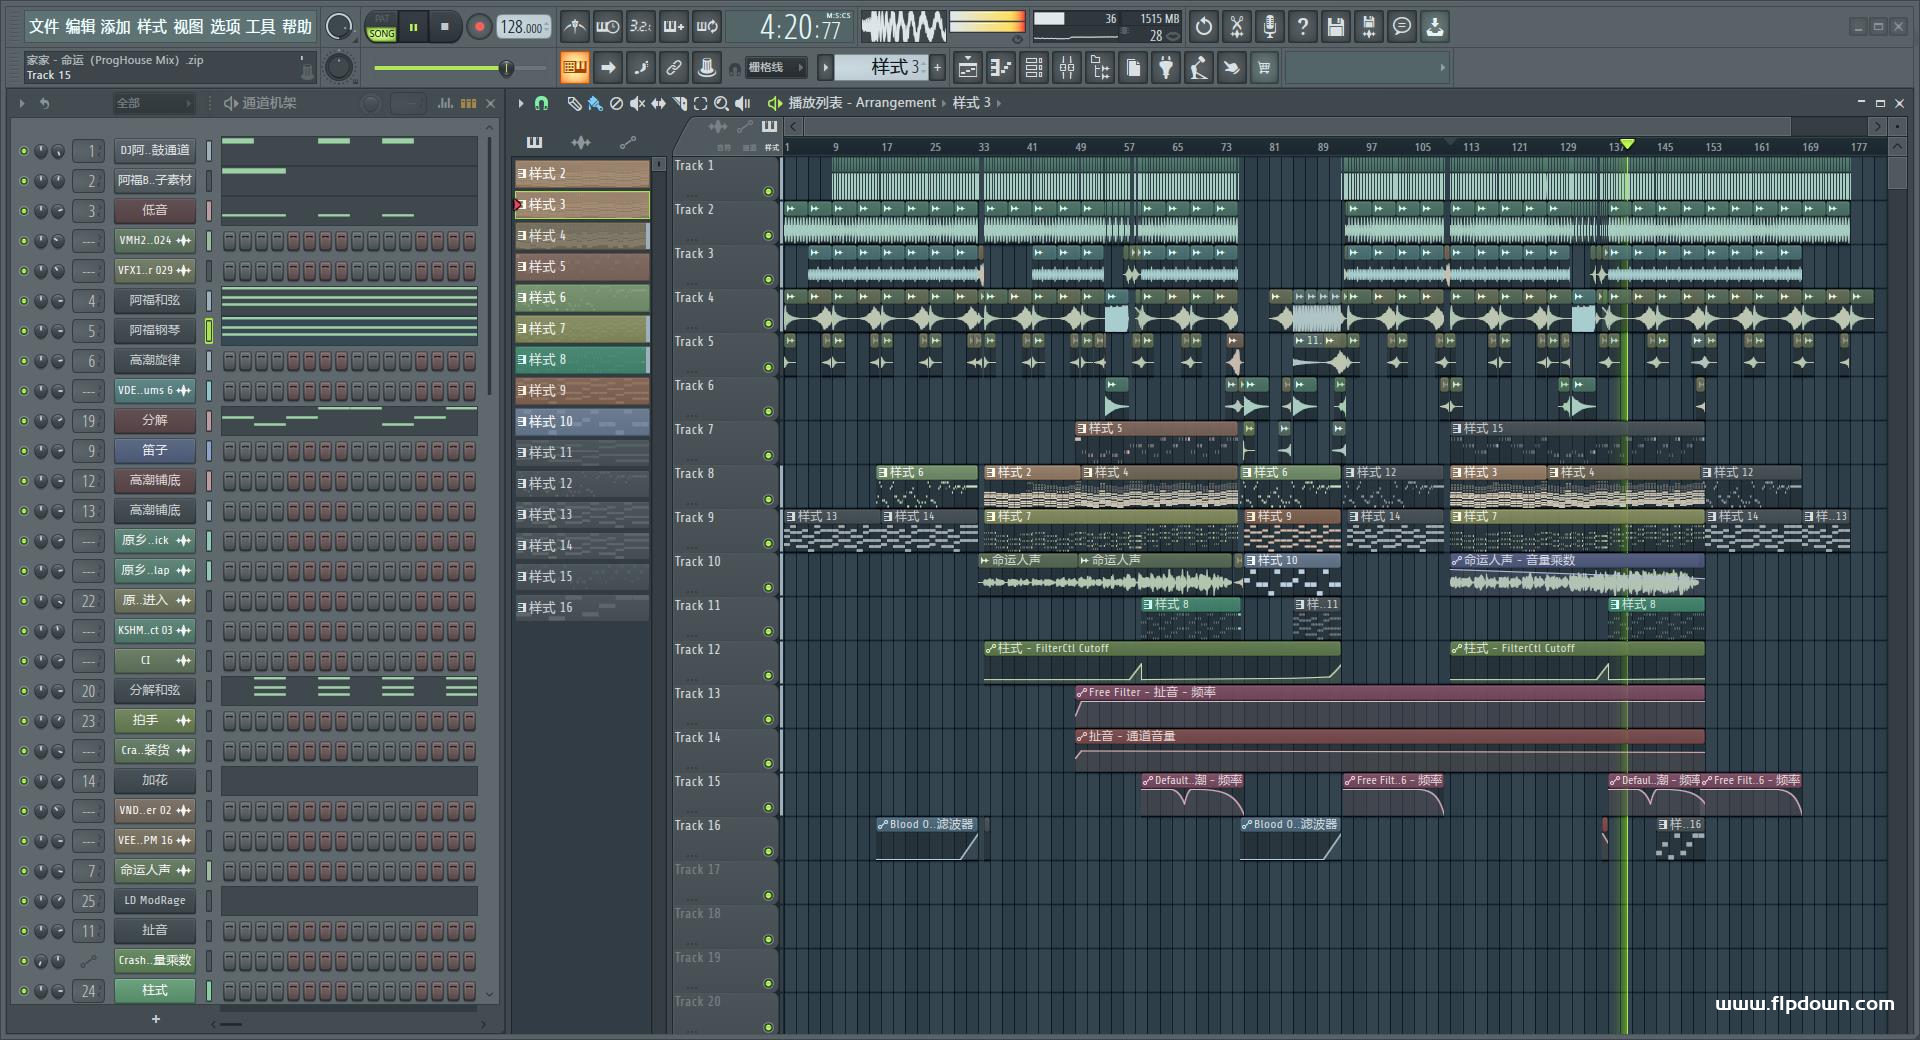
Task: Open channel rack options menu arrow
Action: click(22, 103)
